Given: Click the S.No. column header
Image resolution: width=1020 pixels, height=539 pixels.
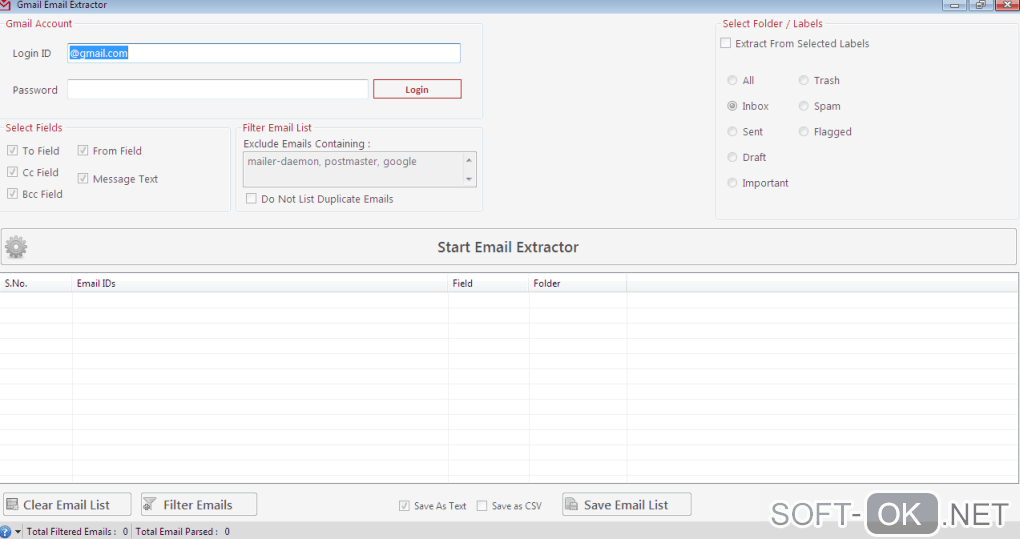Looking at the screenshot, I should 36,283.
